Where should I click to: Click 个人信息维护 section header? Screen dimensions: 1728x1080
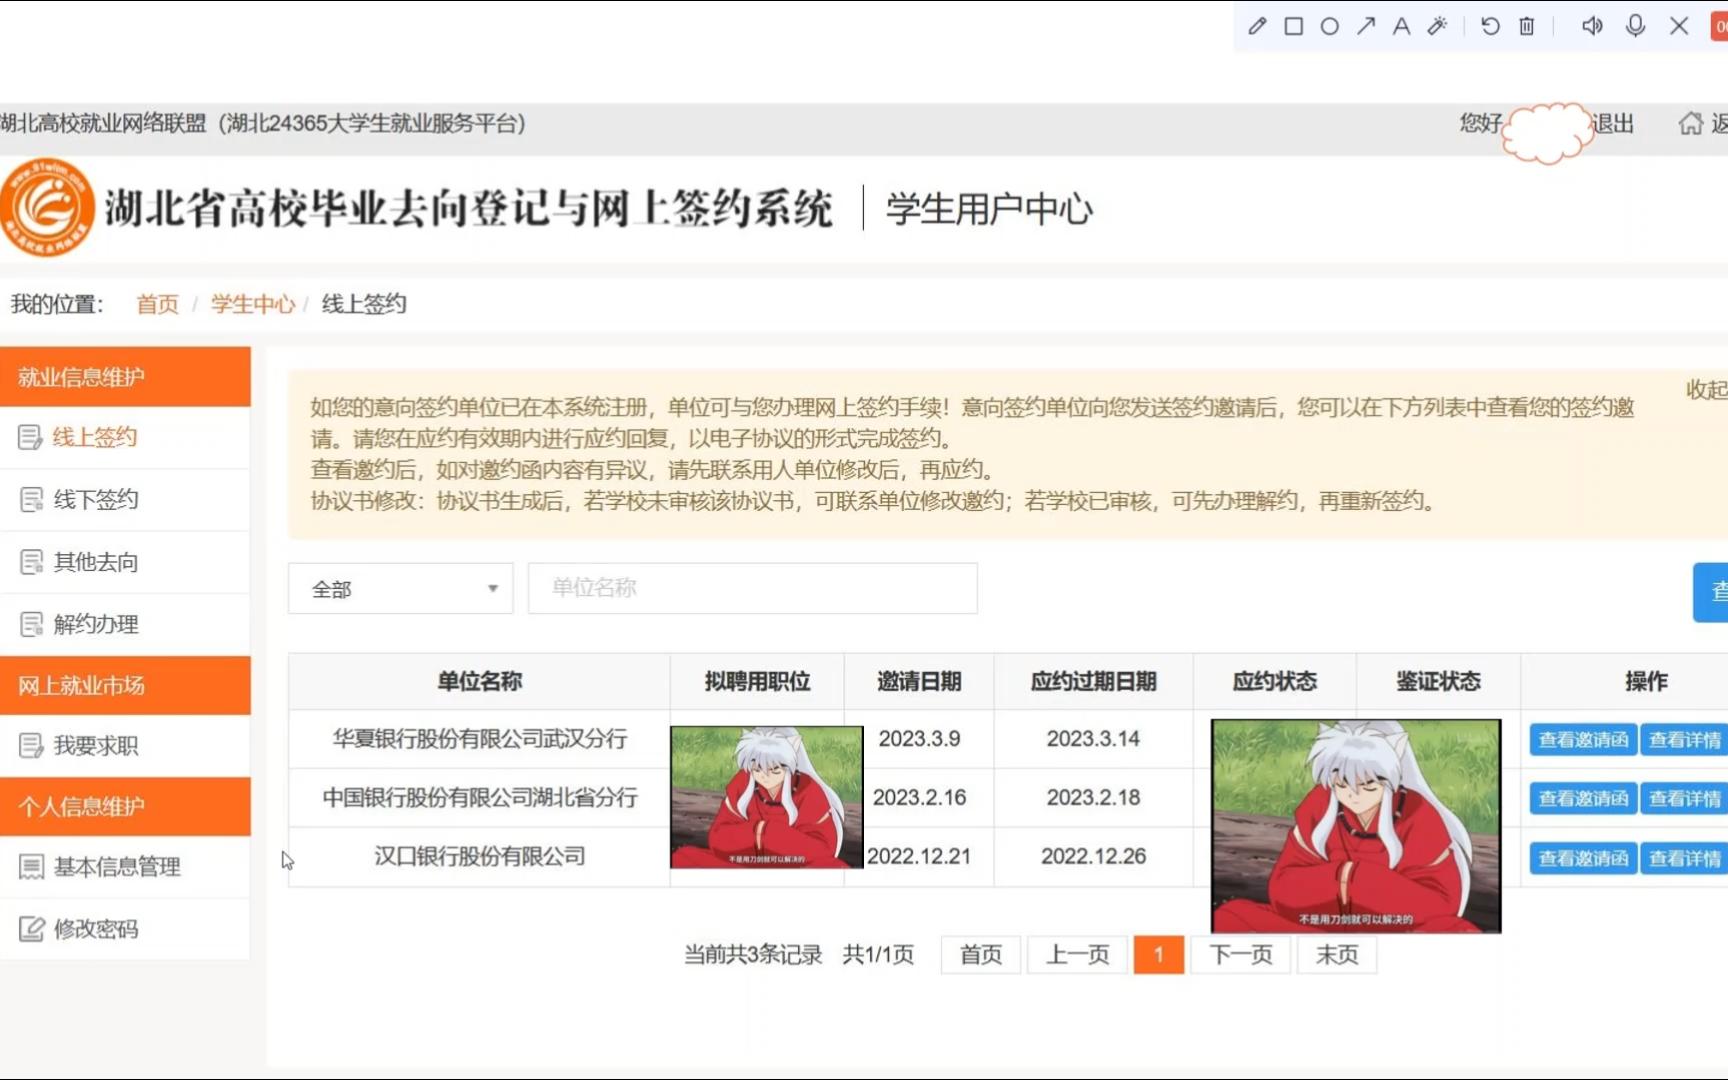(x=125, y=806)
